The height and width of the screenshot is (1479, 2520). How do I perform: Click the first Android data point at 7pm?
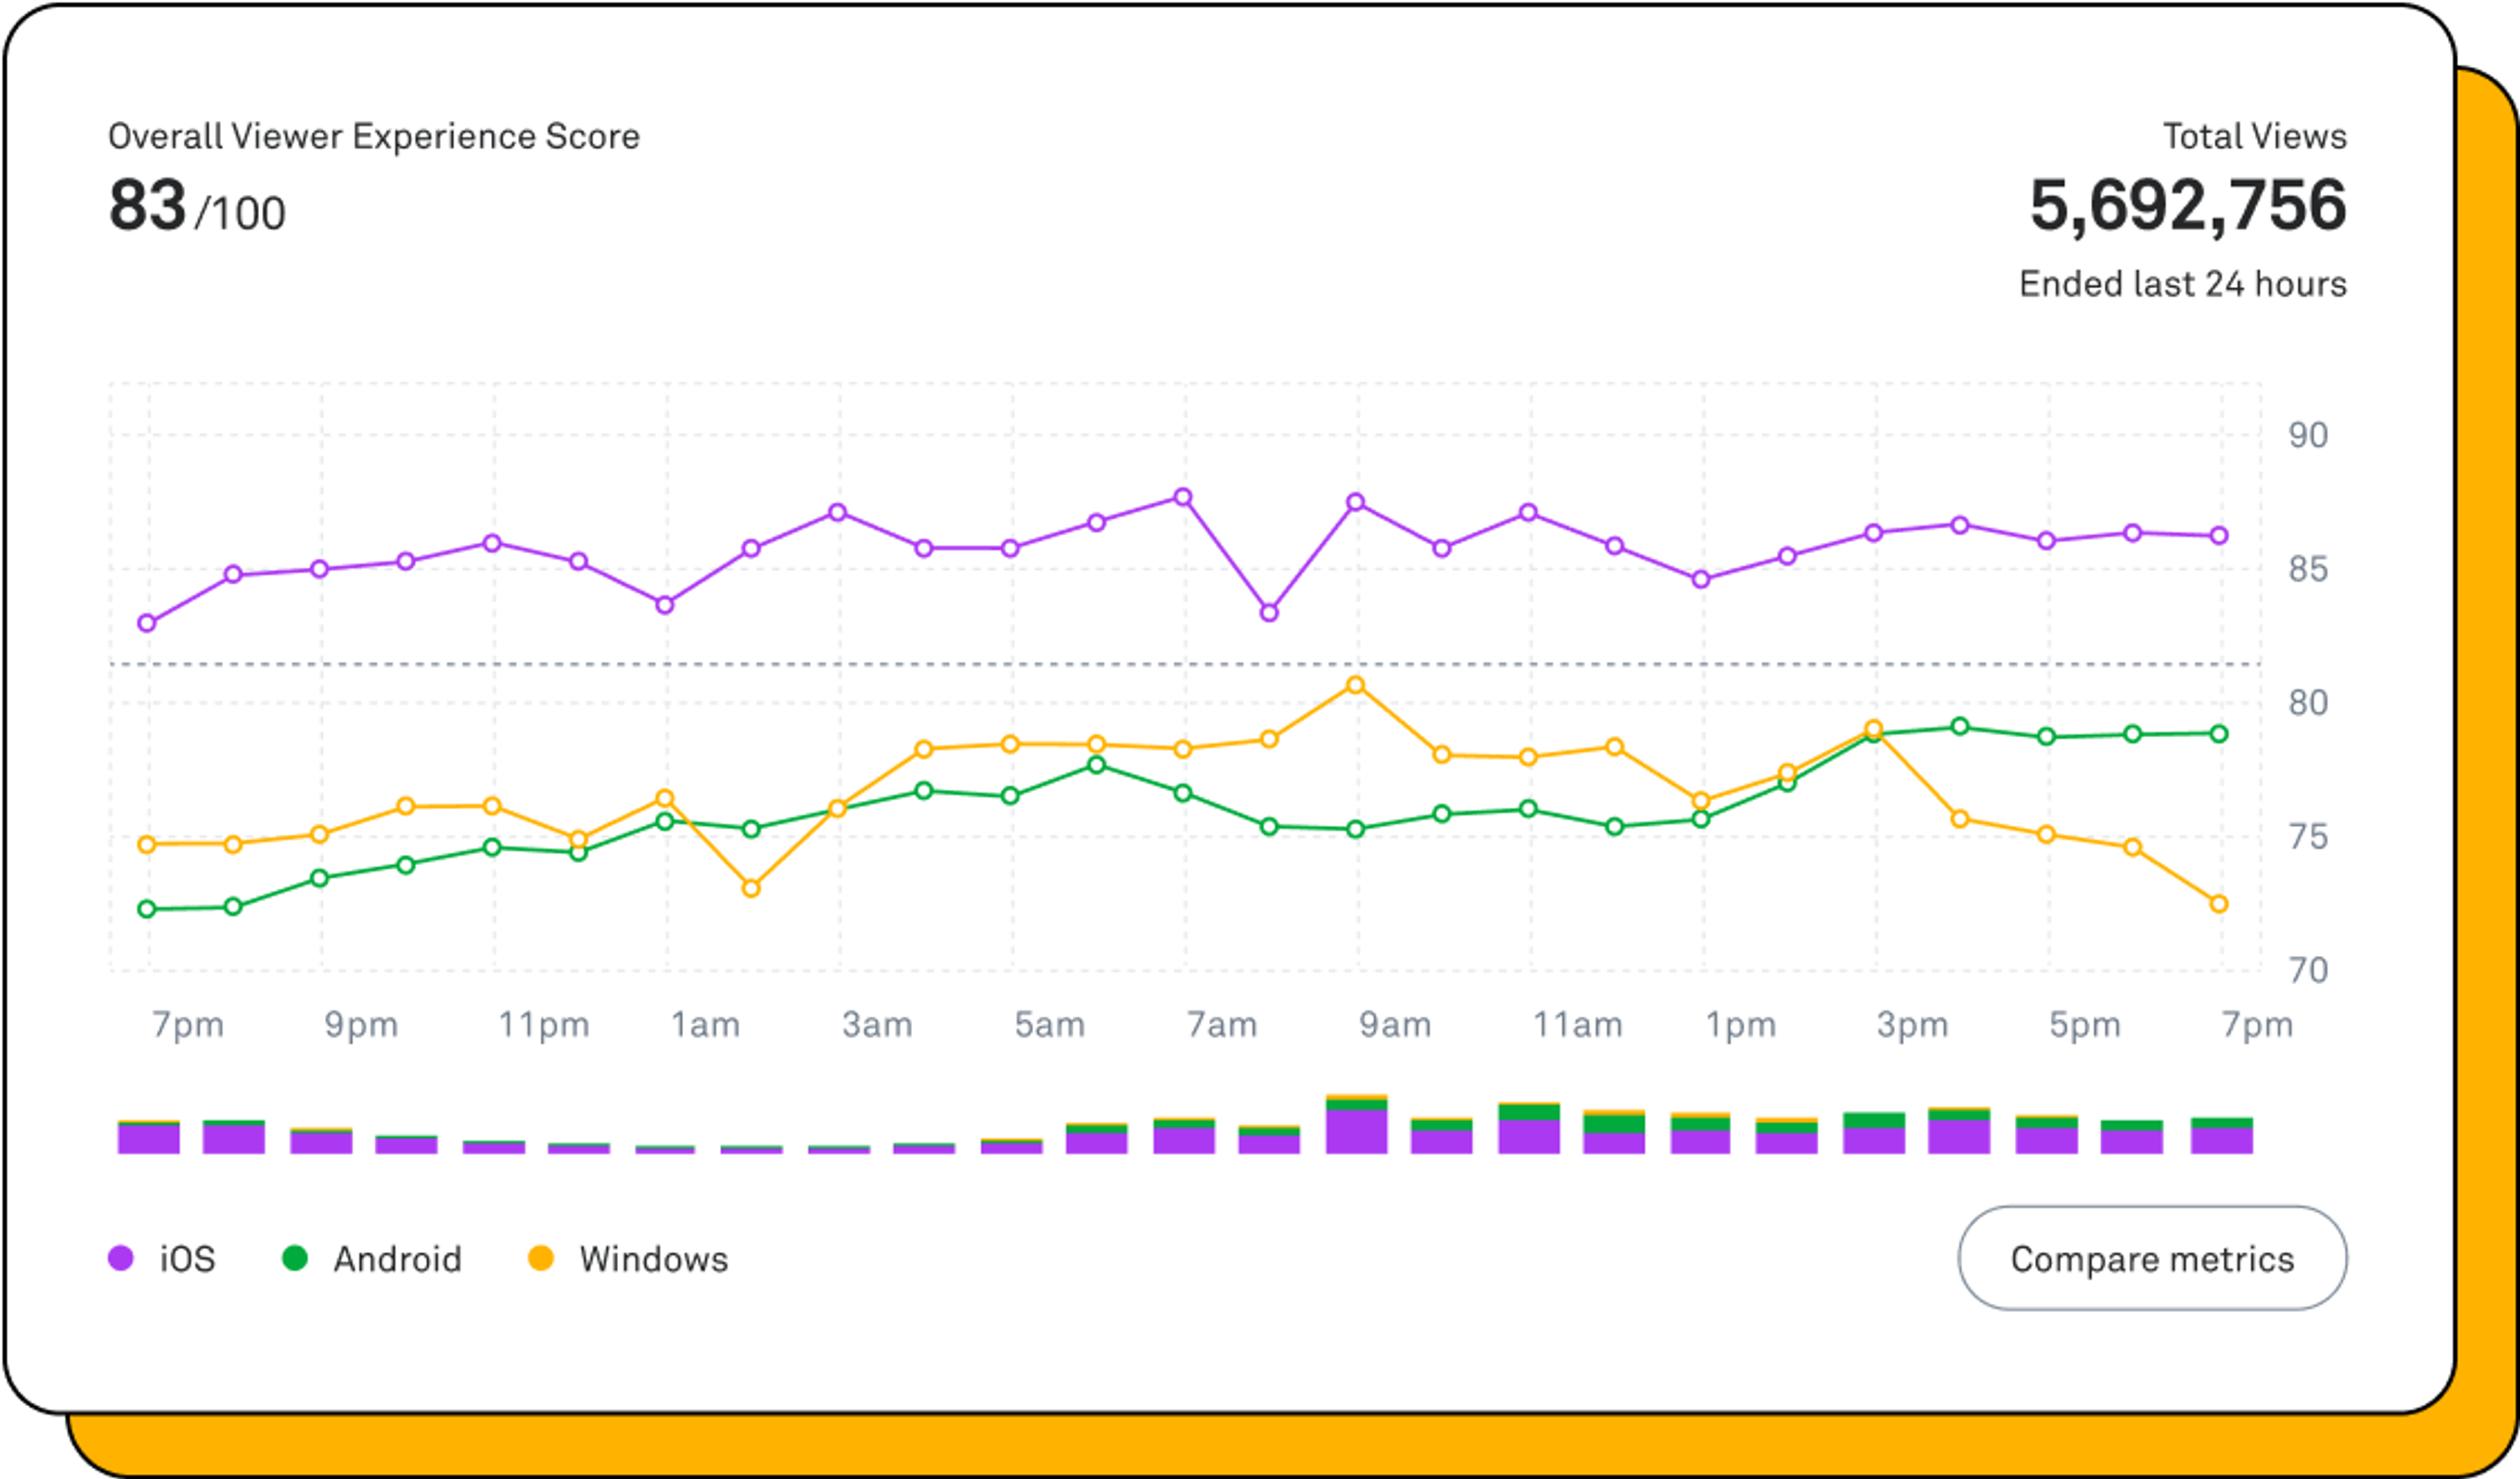point(147,909)
